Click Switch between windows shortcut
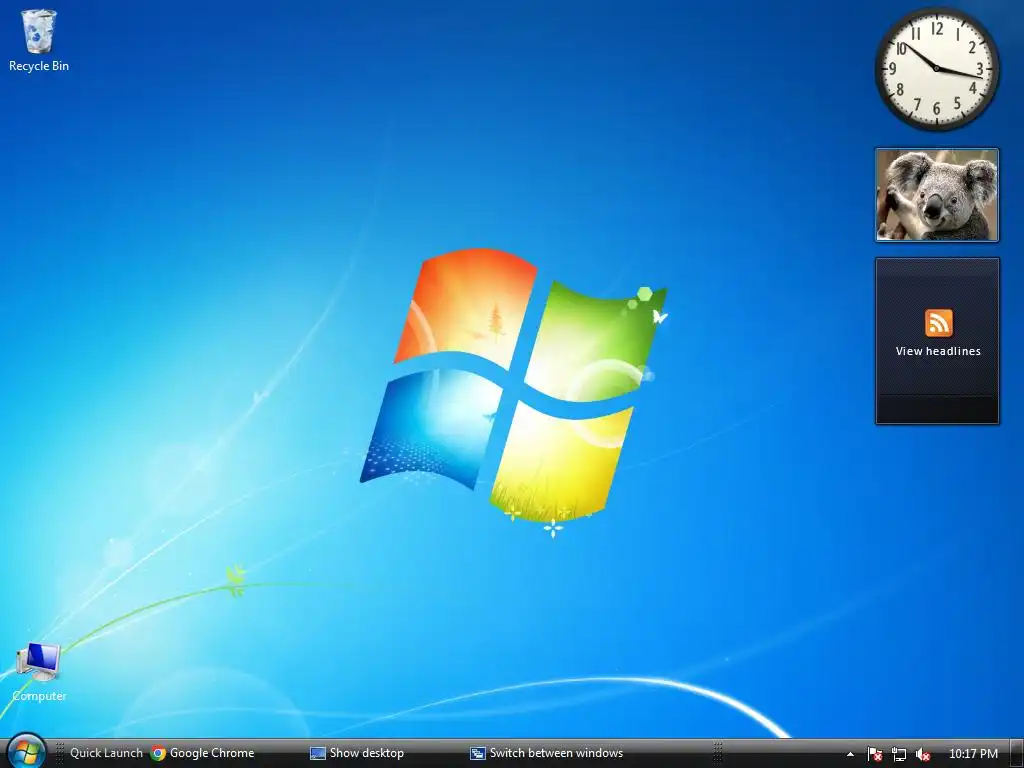1024x768 pixels. click(546, 753)
